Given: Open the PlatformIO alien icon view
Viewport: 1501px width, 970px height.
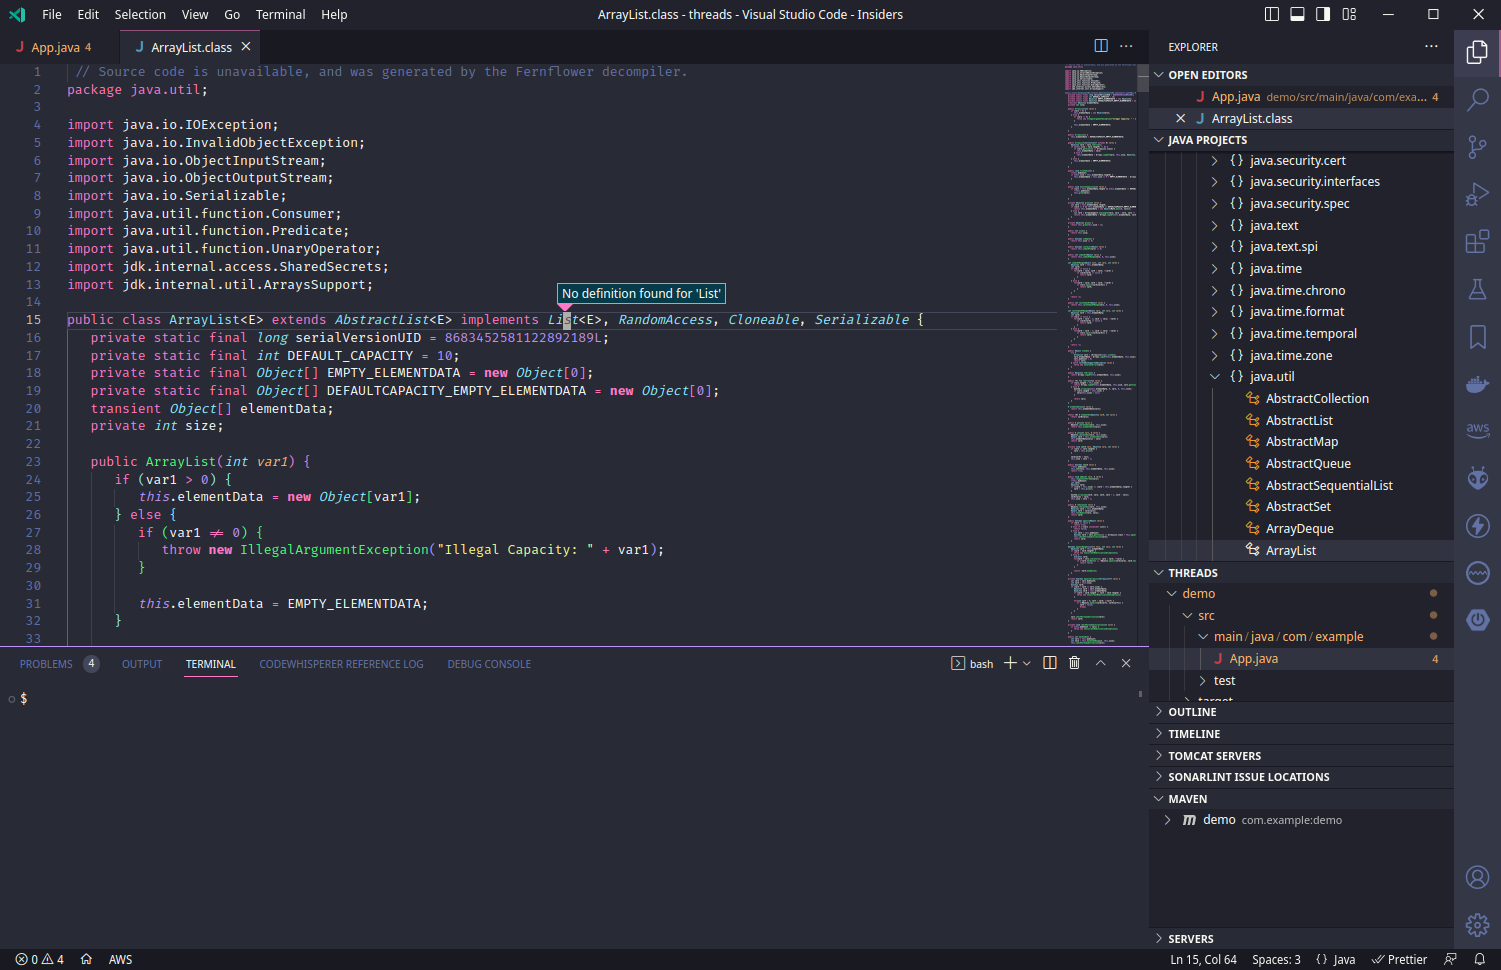Looking at the screenshot, I should pyautogui.click(x=1477, y=478).
